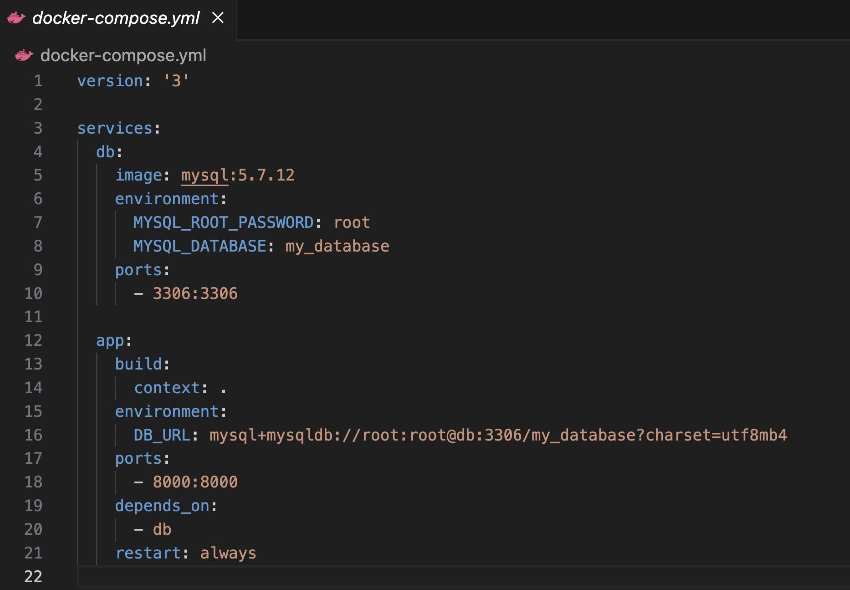Click the 'build' key on line 13
Image resolution: width=850 pixels, height=590 pixels.
click(x=138, y=364)
